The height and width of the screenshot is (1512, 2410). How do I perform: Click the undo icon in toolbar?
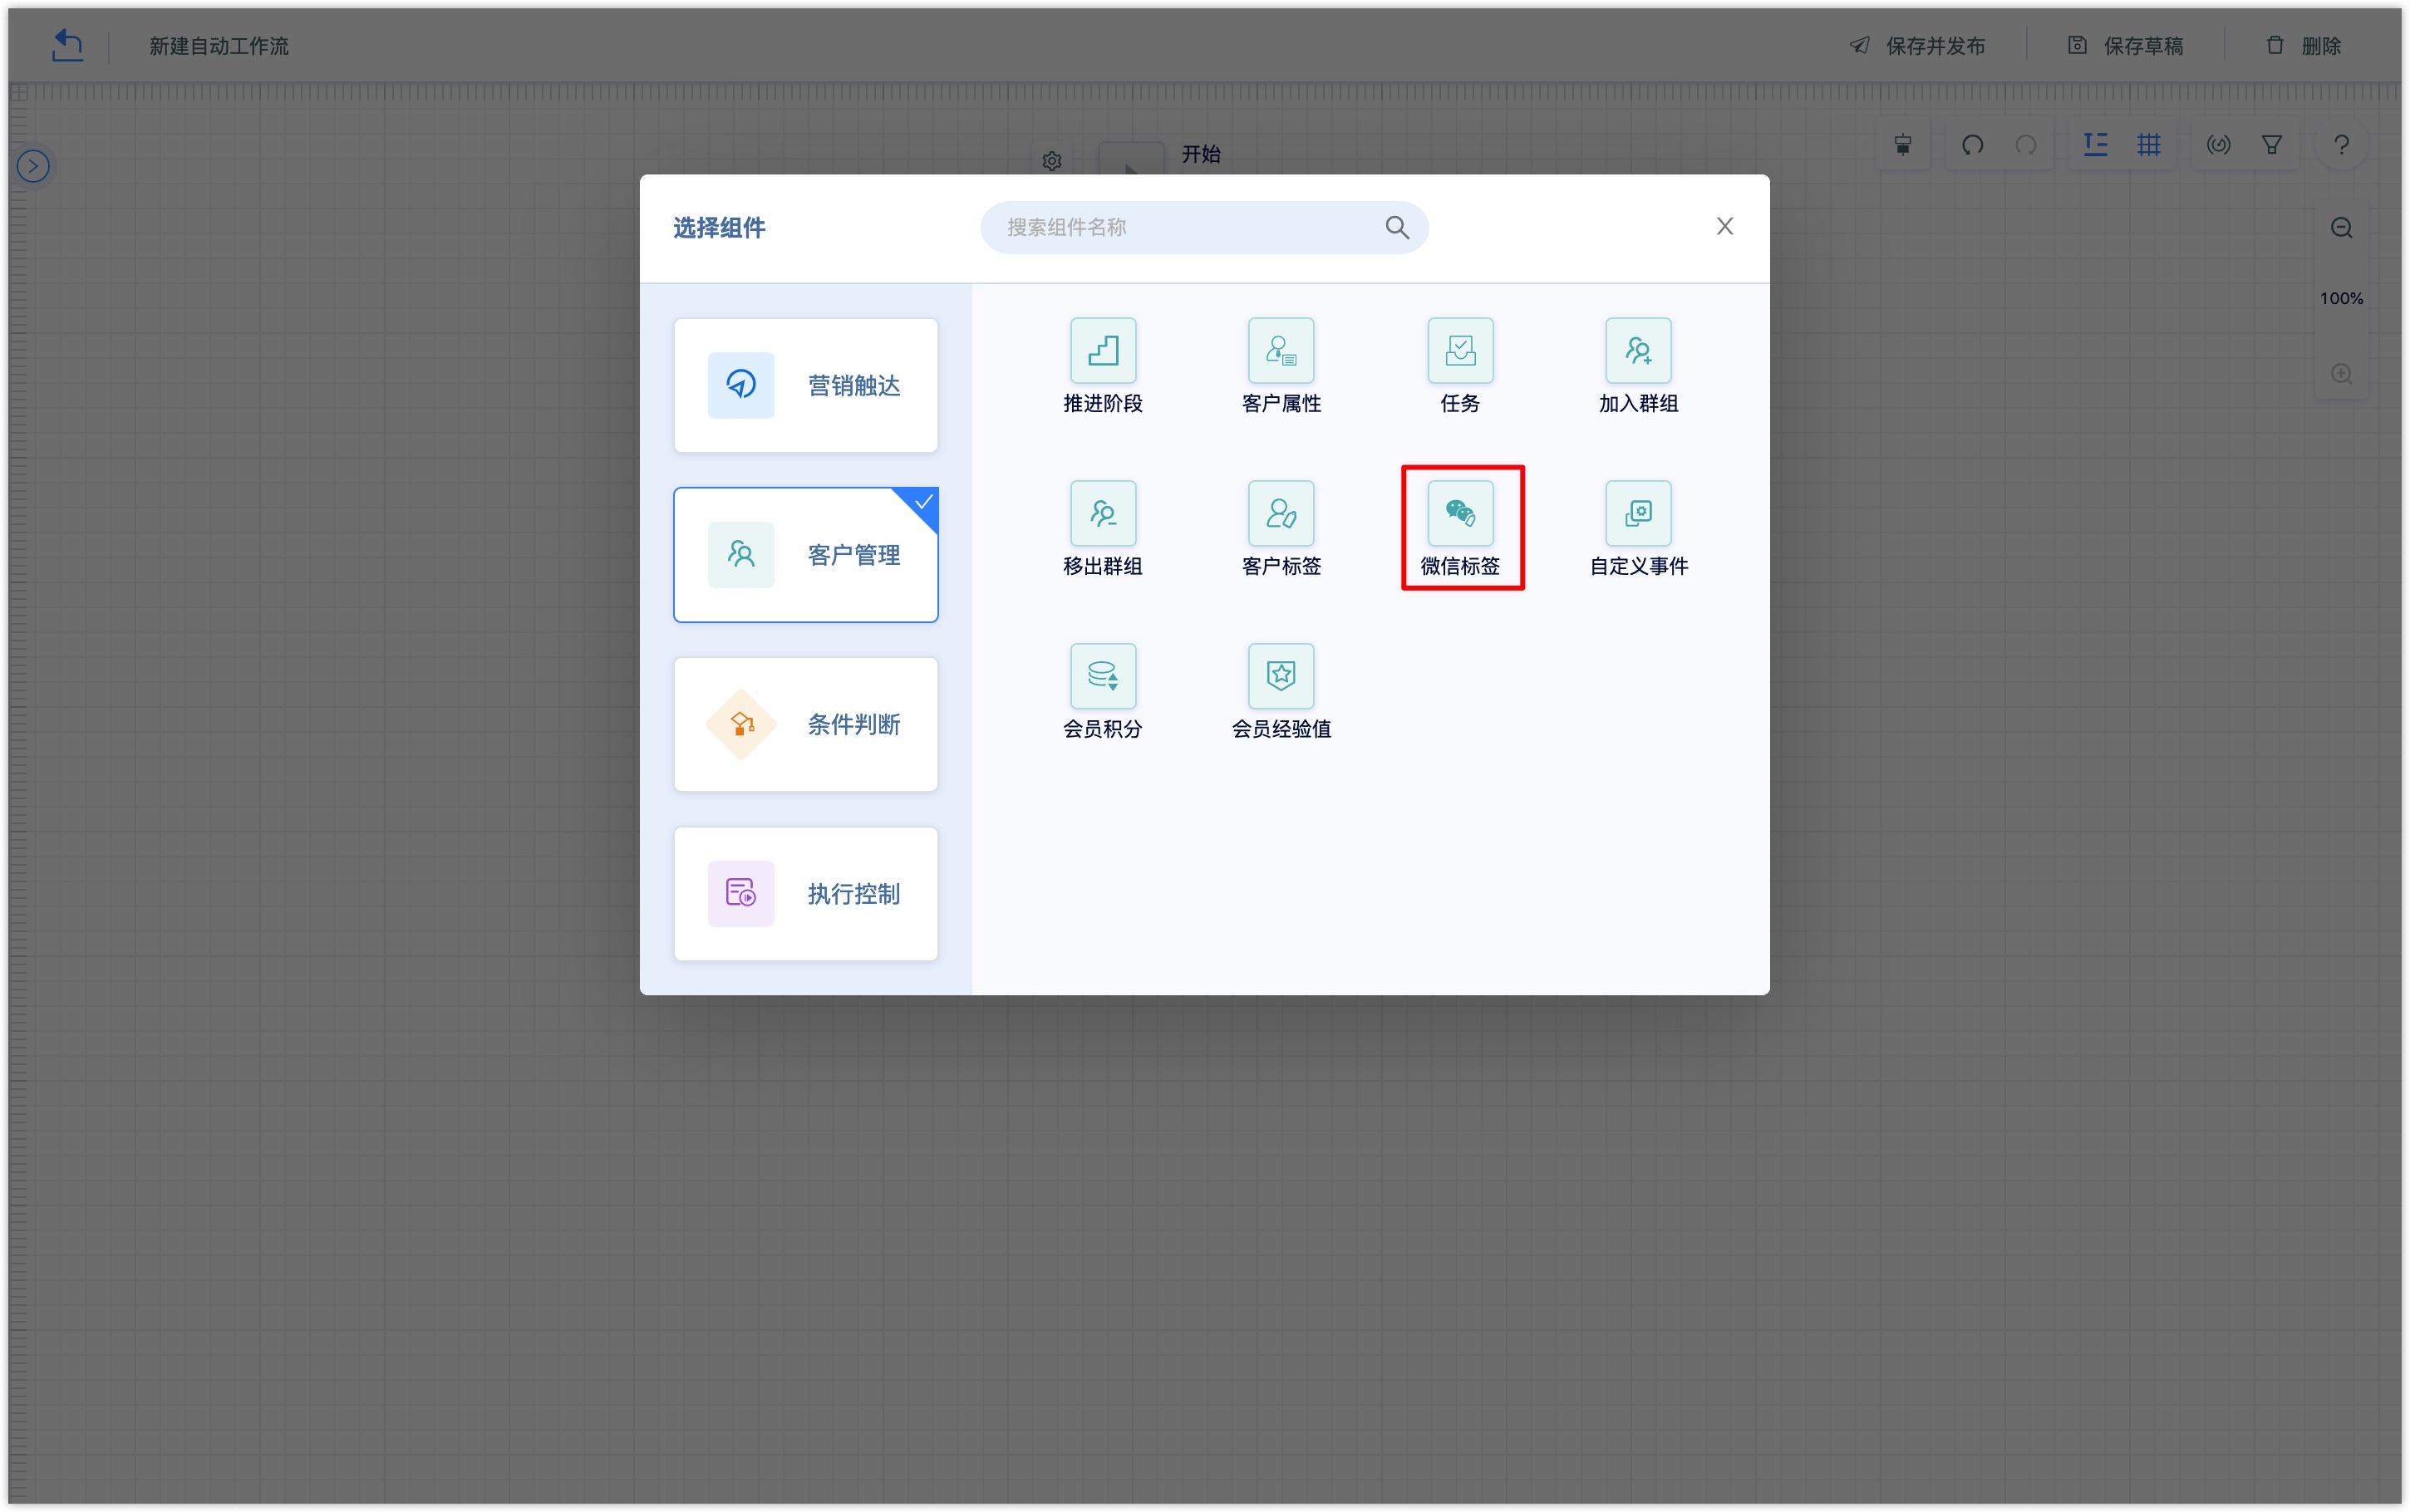pos(1972,145)
